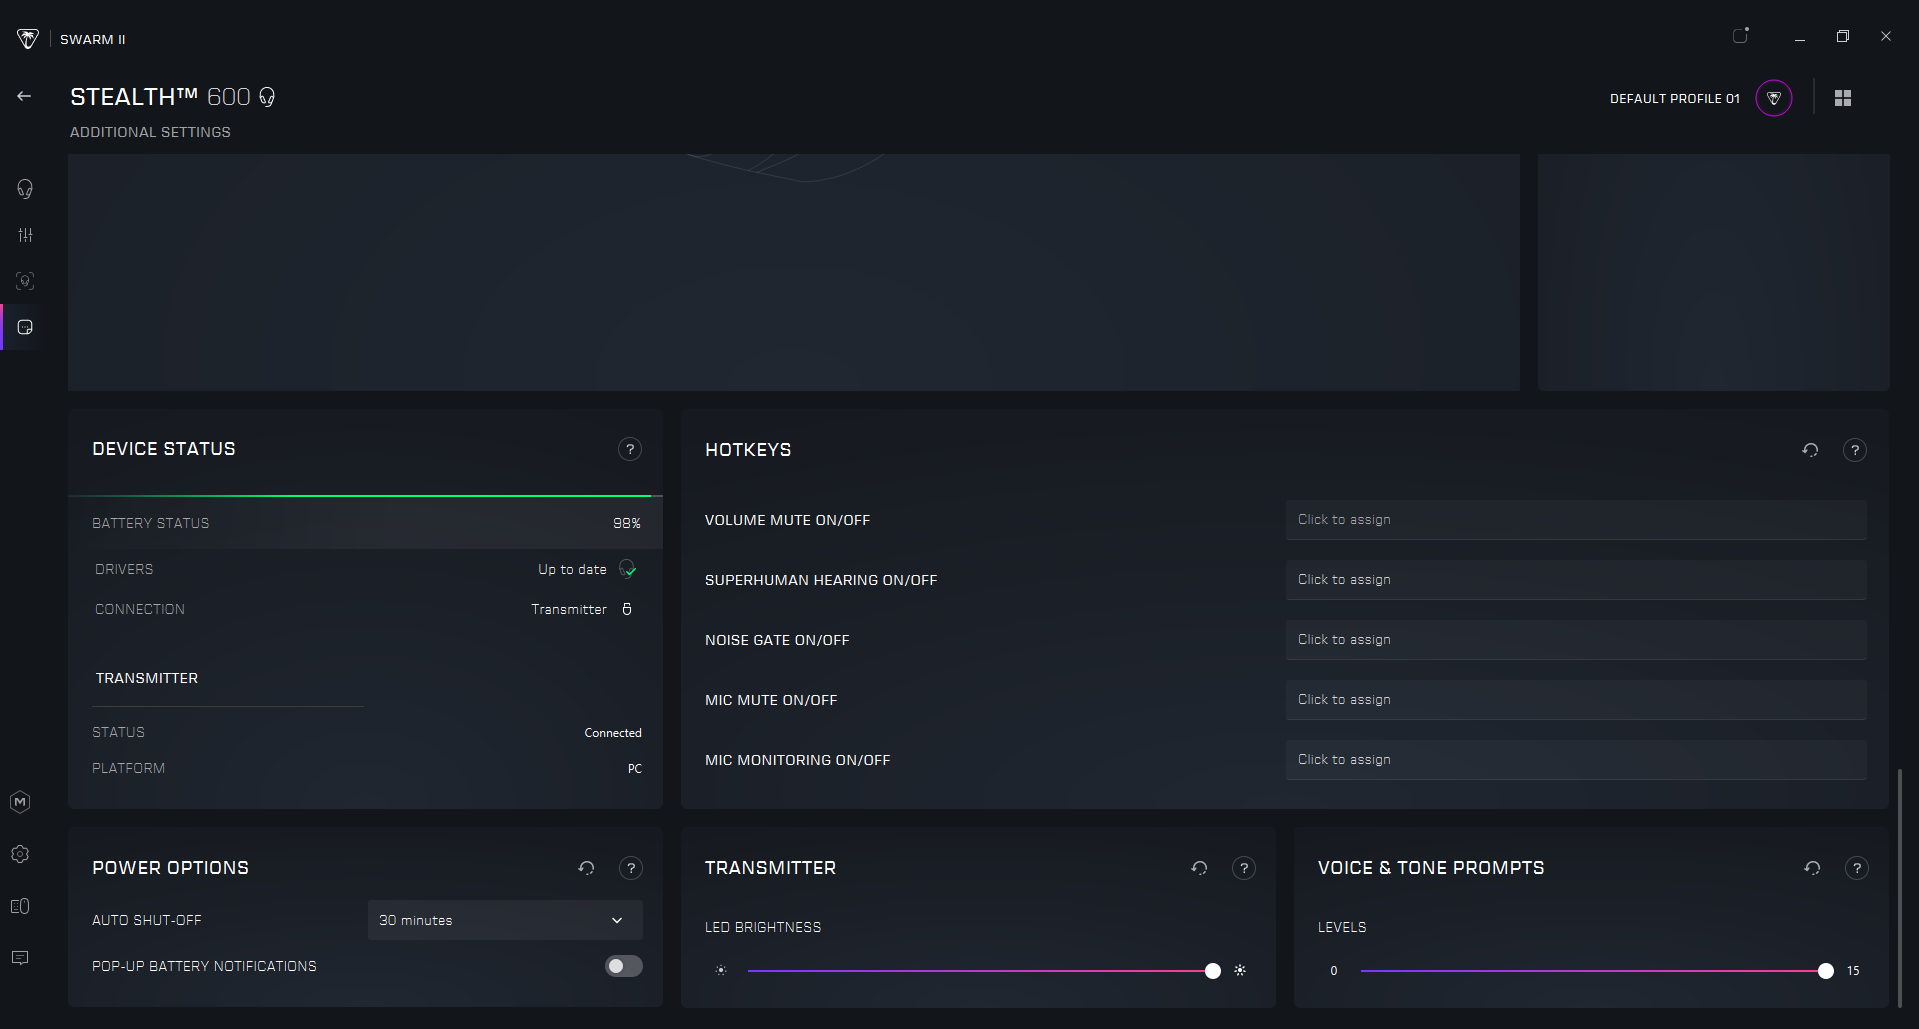Open the device manager sidebar icon
The height and width of the screenshot is (1029, 1919).
click(x=20, y=906)
